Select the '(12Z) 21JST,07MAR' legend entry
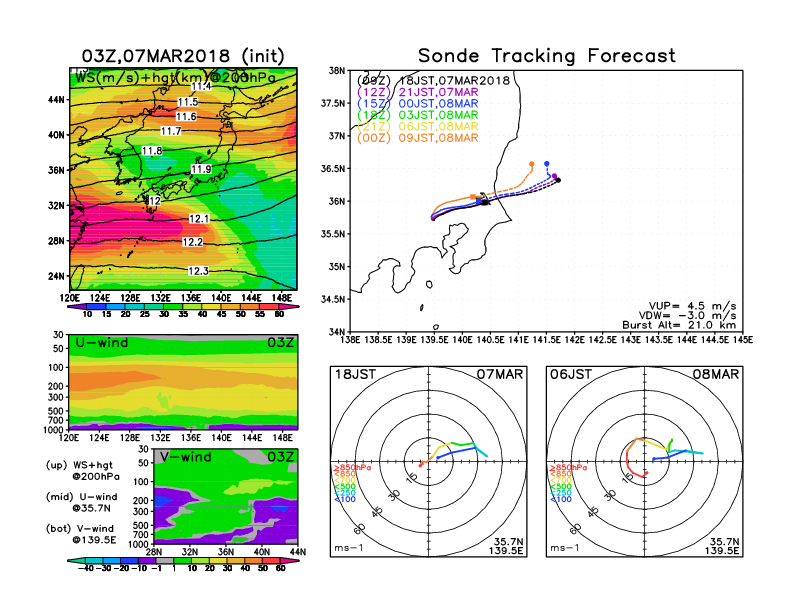This screenshot has height=612, width=792. coord(418,92)
